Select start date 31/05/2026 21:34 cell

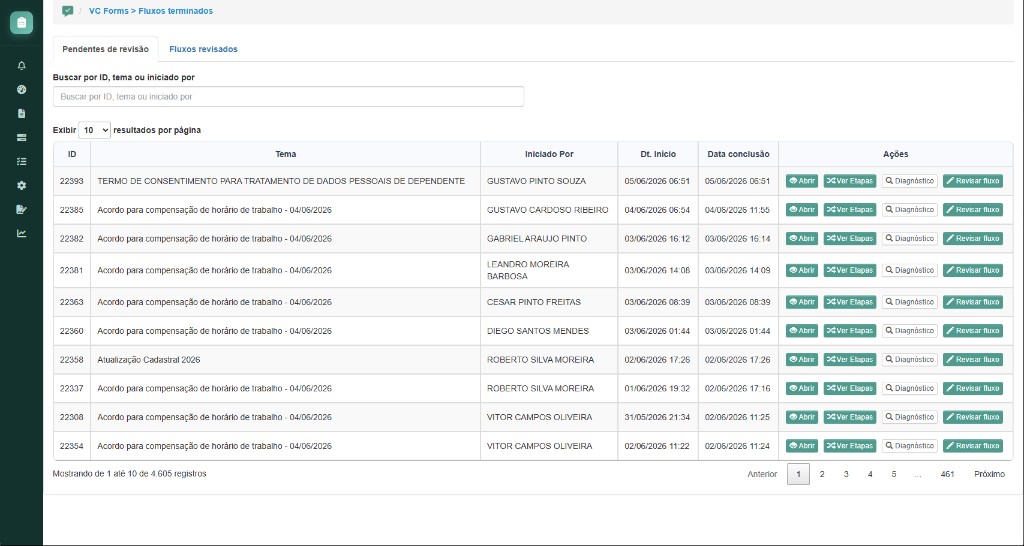point(658,417)
